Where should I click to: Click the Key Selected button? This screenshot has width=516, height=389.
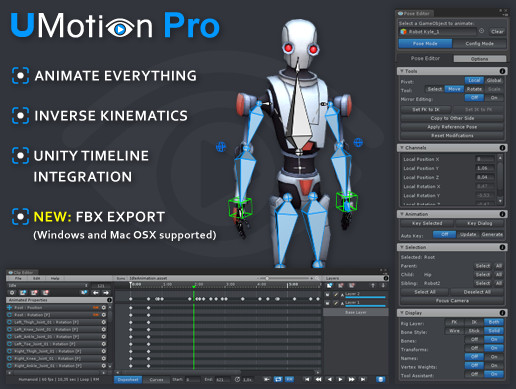(427, 223)
